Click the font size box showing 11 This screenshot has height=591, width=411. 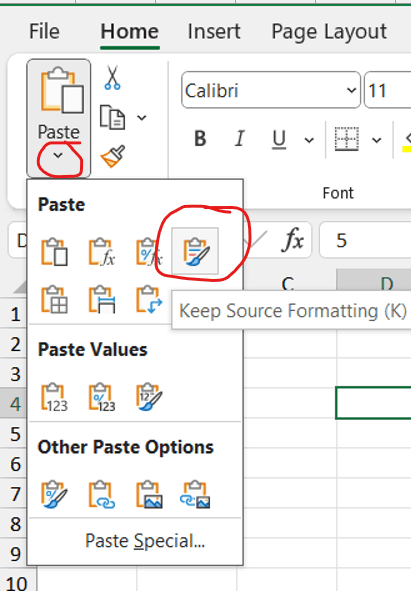[x=388, y=90]
